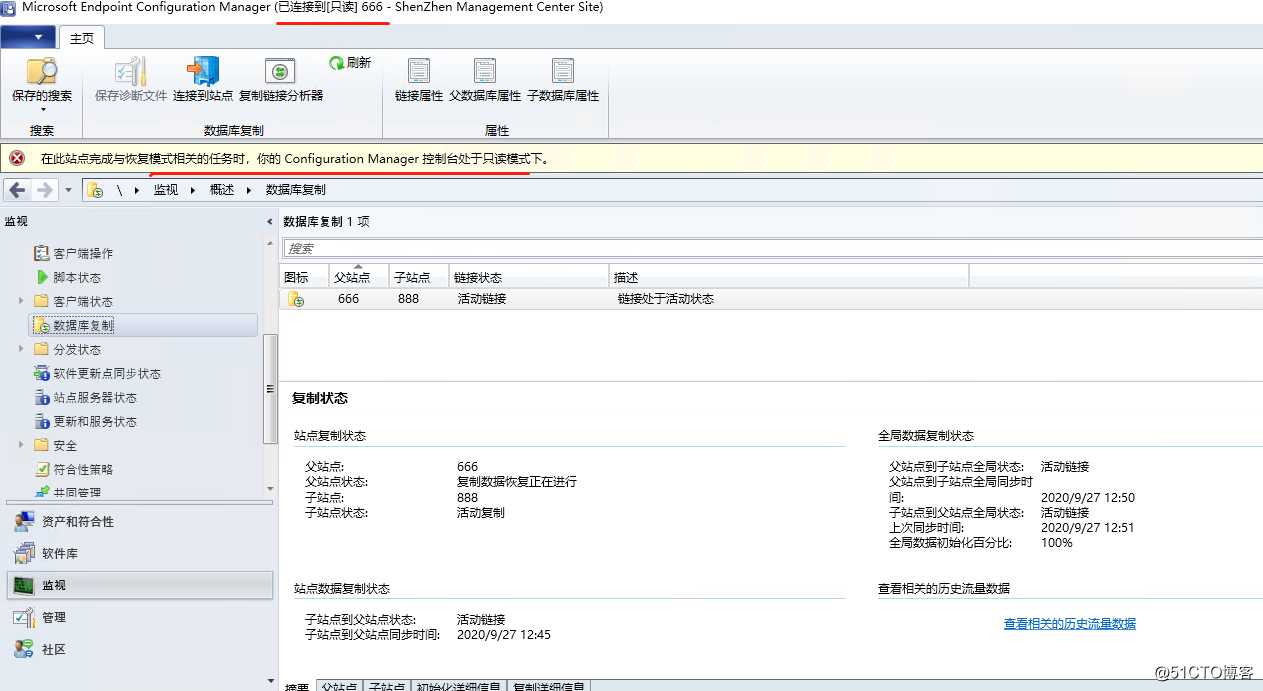The height and width of the screenshot is (691, 1263).
Task: Click the forward navigation arrow
Action: click(x=44, y=190)
